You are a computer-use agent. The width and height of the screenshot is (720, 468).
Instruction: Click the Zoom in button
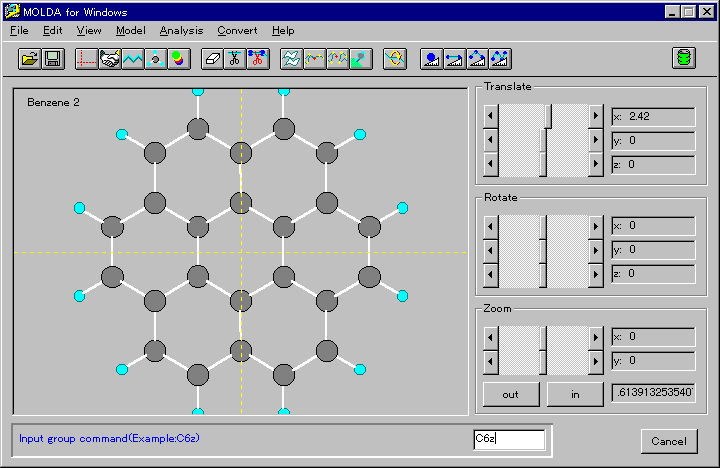click(575, 394)
